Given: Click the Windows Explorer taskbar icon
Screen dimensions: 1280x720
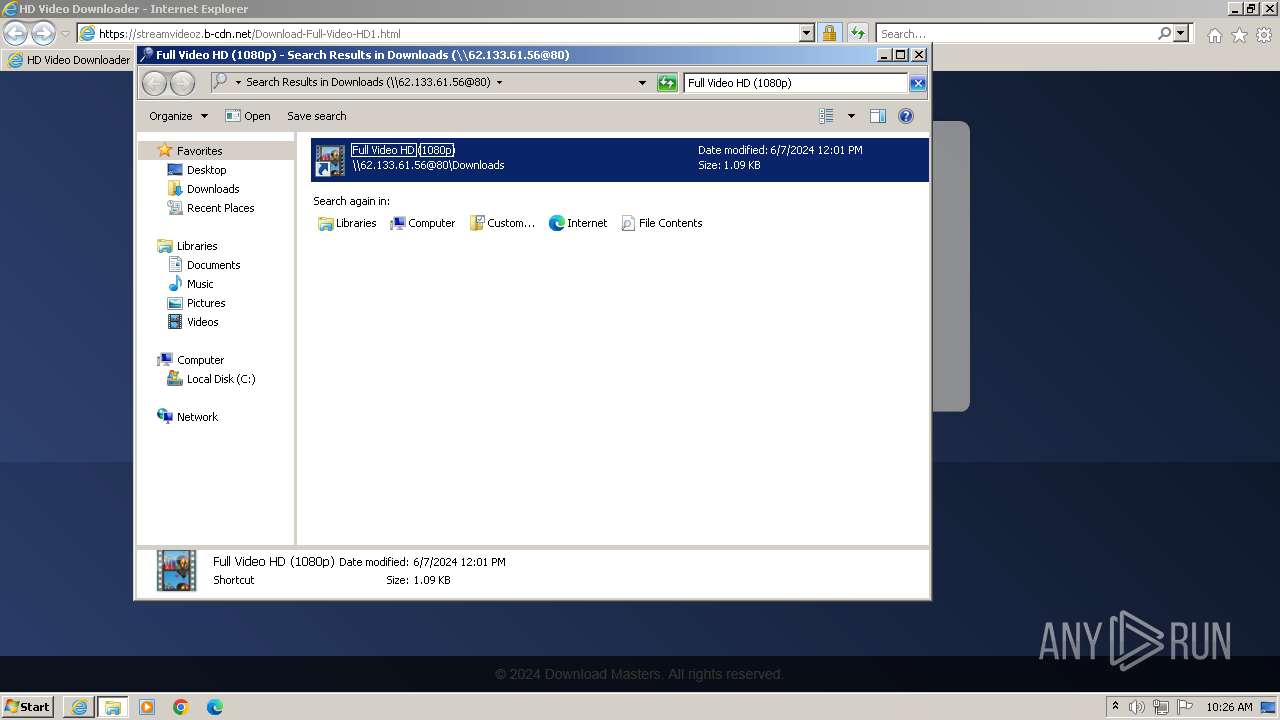Looking at the screenshot, I should pyautogui.click(x=112, y=707).
